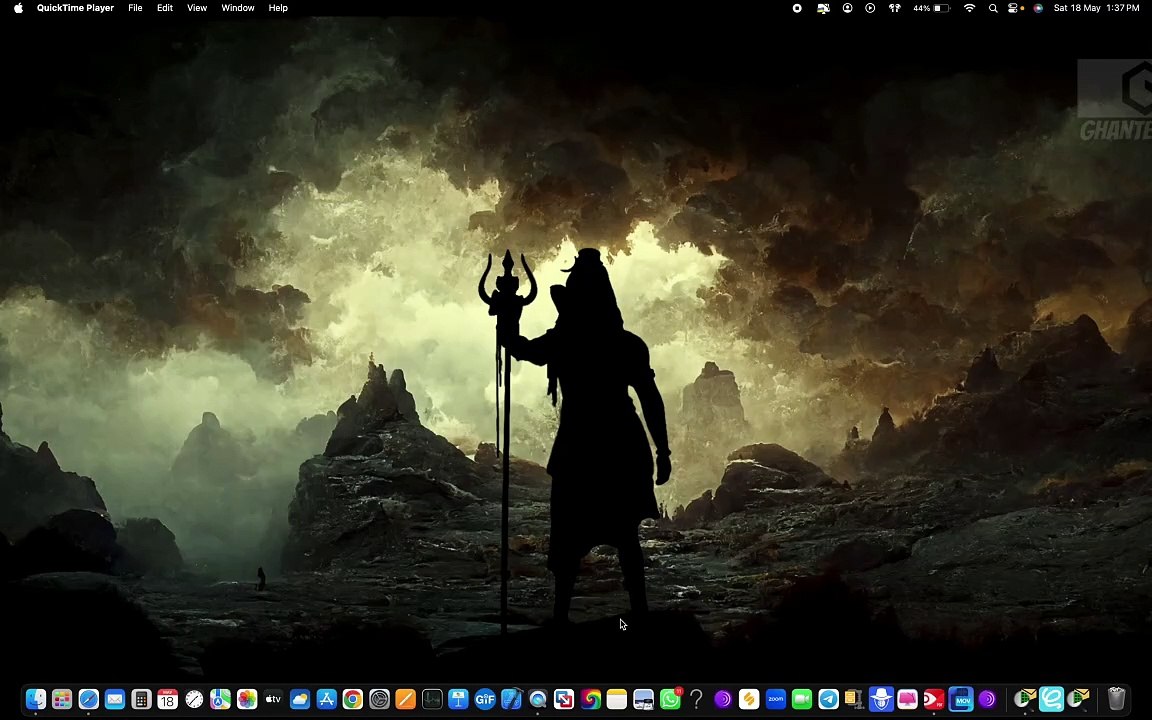This screenshot has width=1152, height=720.
Task: Open the date and time notification panel
Action: click(1096, 8)
